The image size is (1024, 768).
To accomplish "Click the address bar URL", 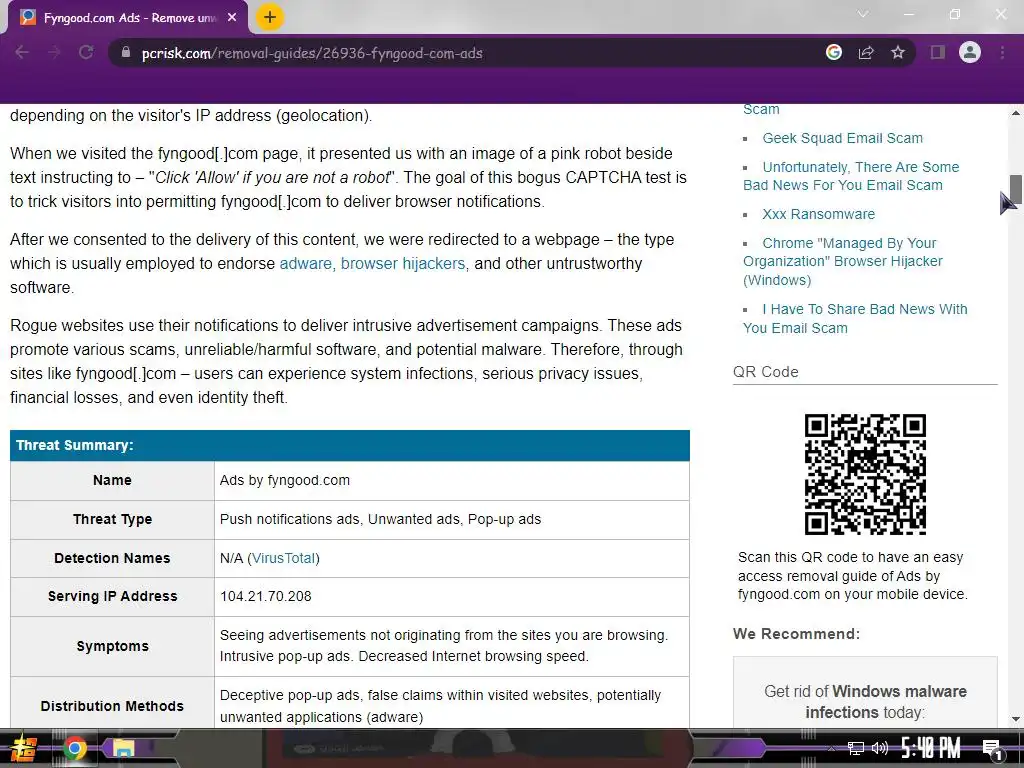I will coord(312,54).
